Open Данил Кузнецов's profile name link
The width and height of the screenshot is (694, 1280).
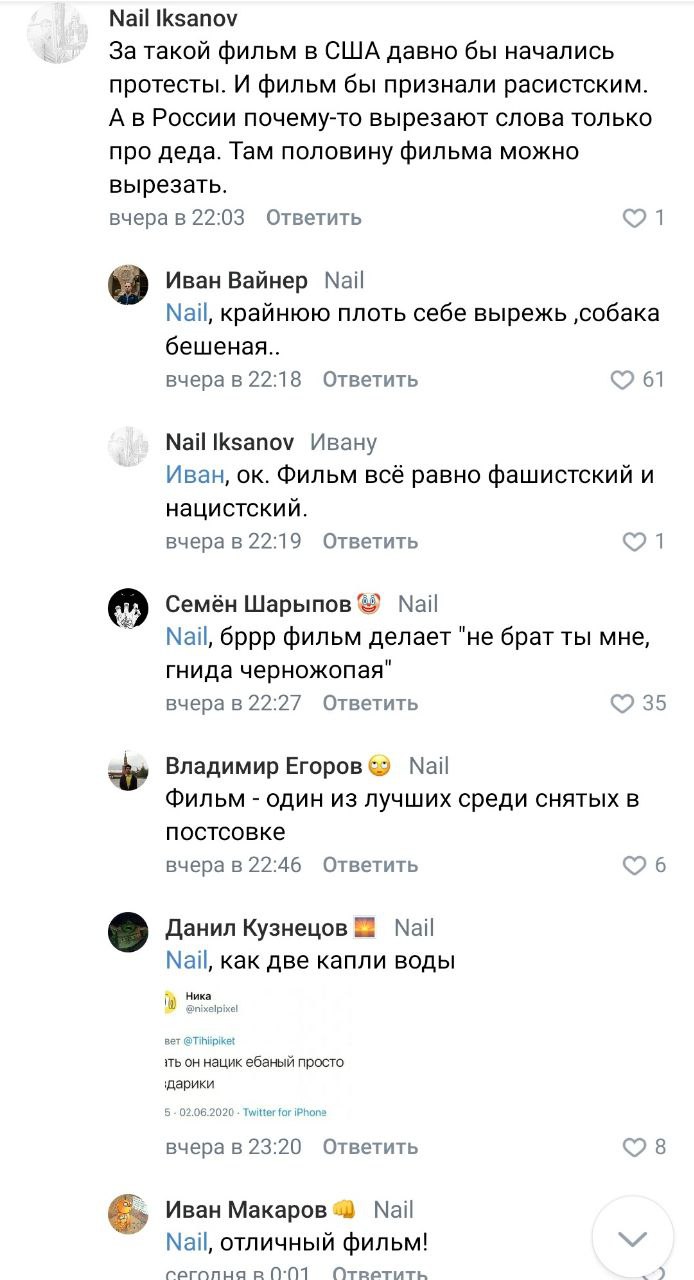tap(256, 928)
